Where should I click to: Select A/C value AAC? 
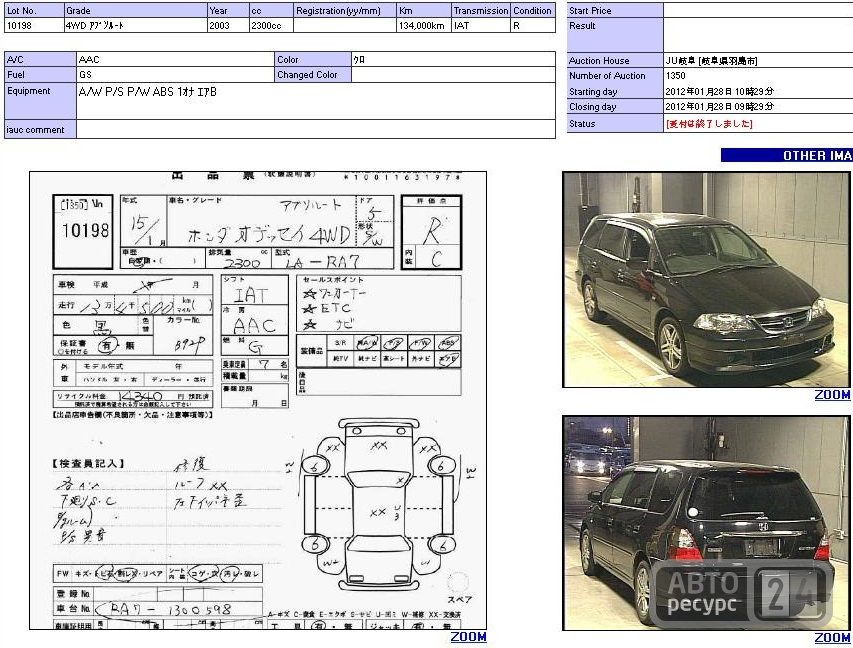point(89,59)
